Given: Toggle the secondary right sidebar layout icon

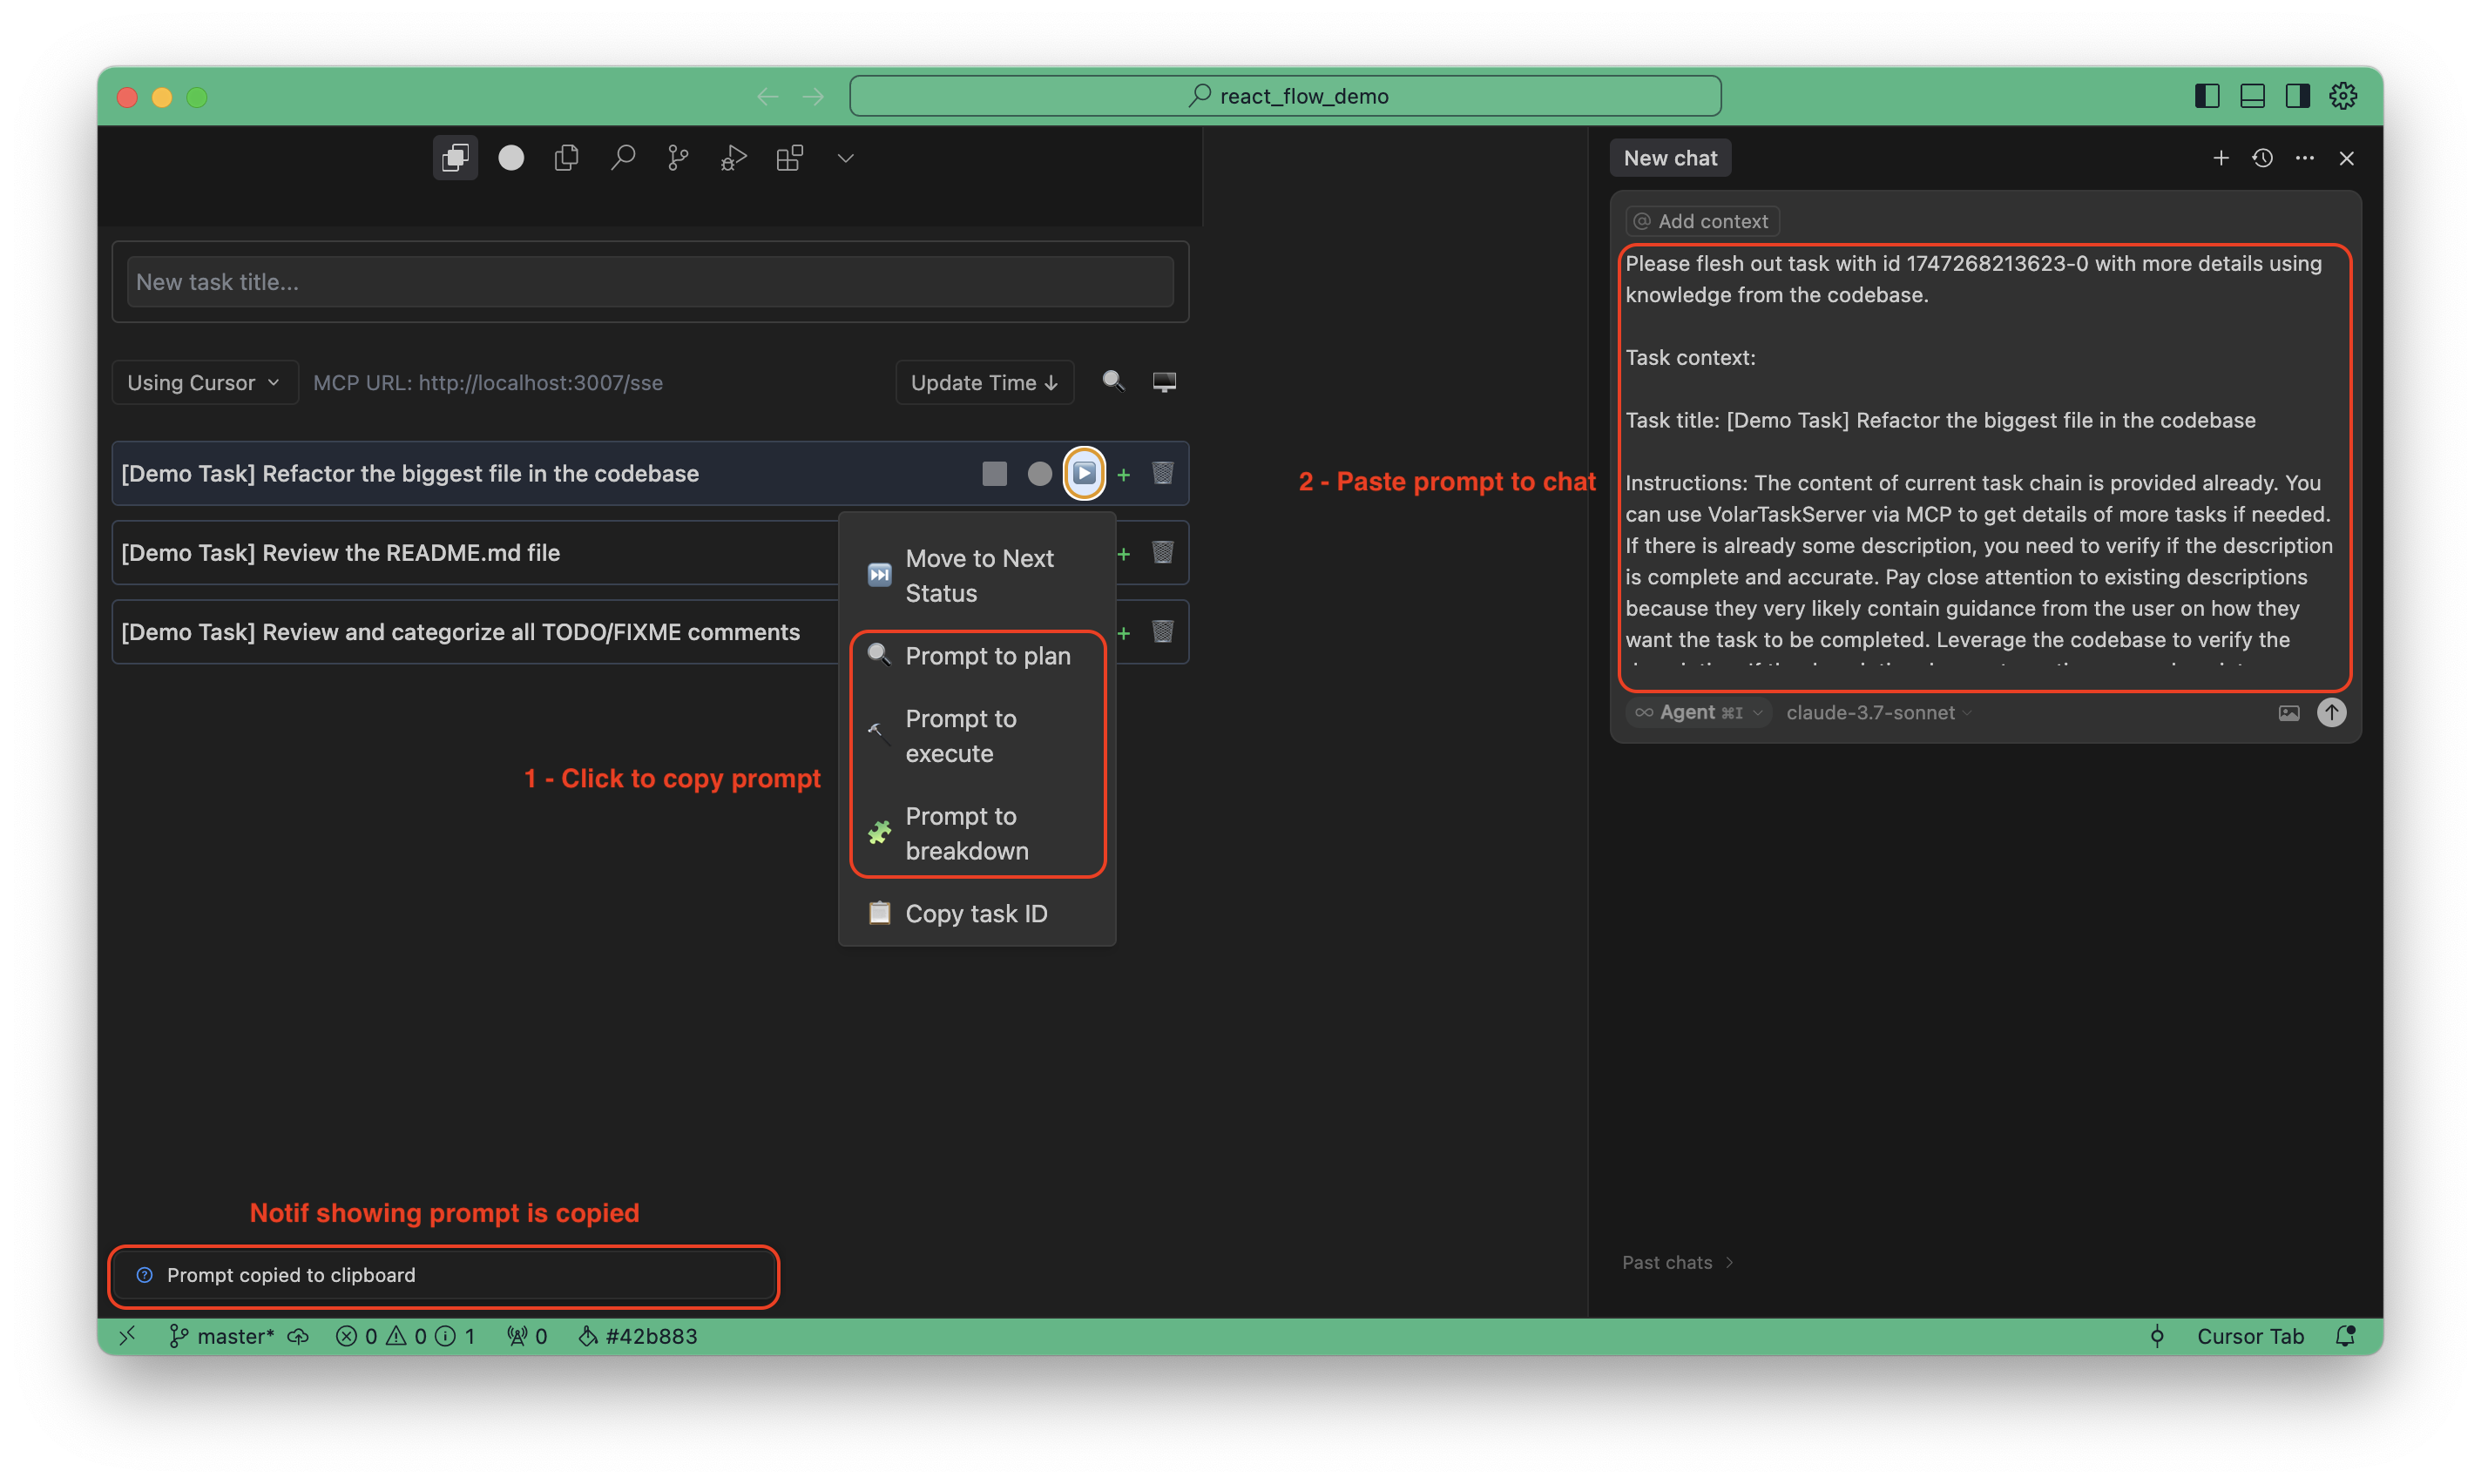Looking at the screenshot, I should click(2297, 96).
